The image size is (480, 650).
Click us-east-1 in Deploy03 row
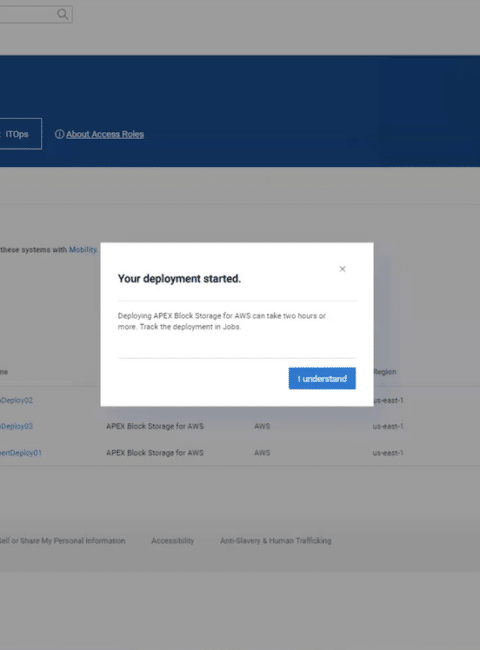388,426
